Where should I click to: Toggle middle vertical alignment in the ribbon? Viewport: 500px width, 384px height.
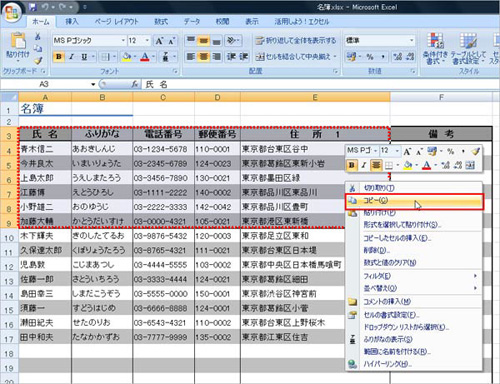point(204,40)
